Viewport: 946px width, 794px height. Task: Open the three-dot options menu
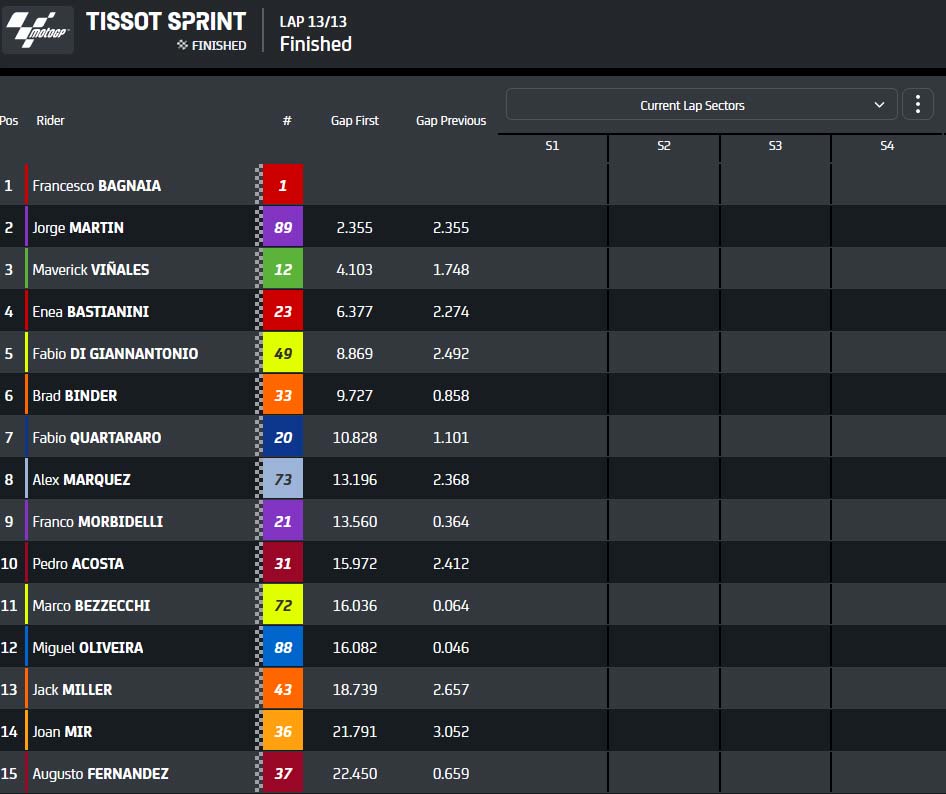(x=918, y=104)
